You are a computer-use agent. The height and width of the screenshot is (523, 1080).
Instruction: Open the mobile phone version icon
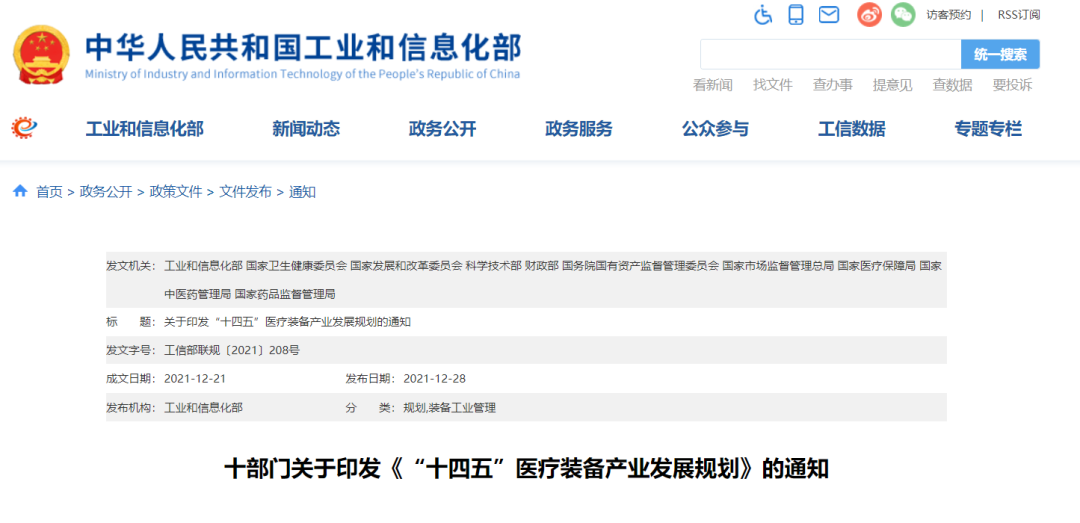796,15
